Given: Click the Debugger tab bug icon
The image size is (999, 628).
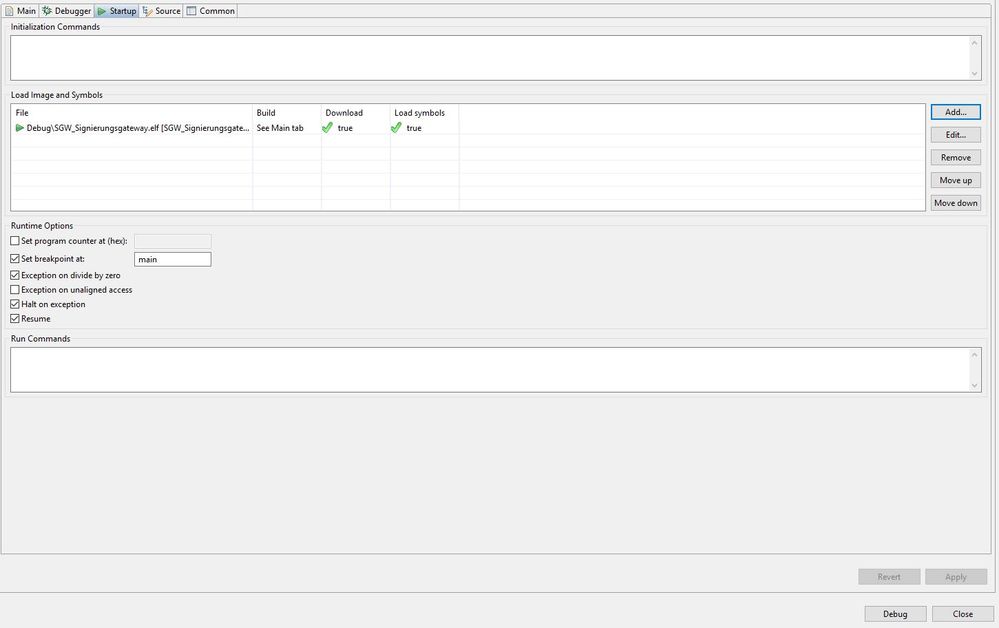Looking at the screenshot, I should (x=47, y=11).
